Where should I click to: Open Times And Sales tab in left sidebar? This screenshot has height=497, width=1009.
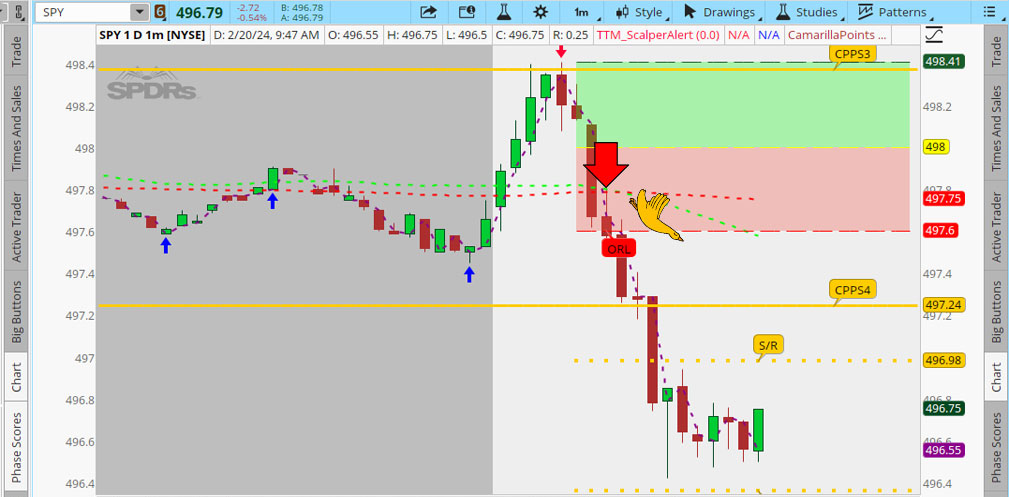coord(17,129)
